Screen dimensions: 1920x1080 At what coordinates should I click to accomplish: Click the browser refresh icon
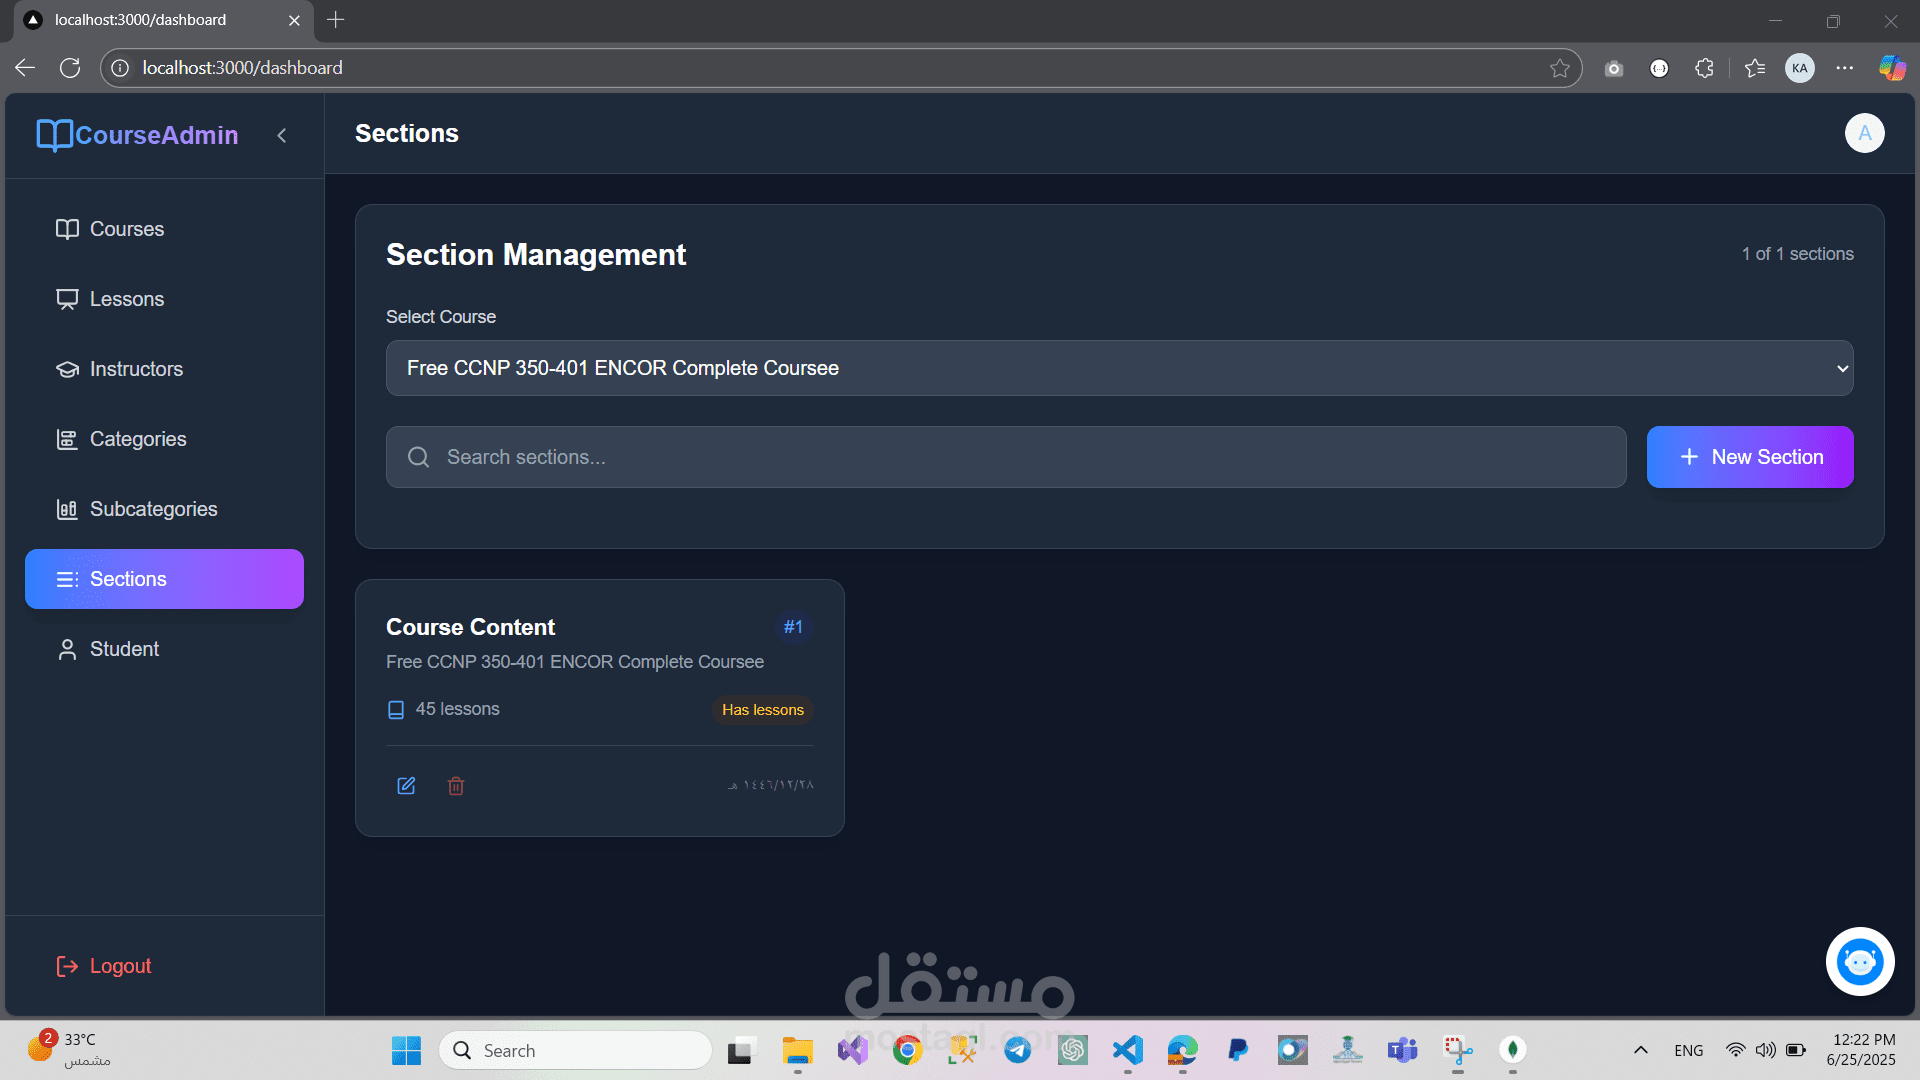[x=70, y=68]
